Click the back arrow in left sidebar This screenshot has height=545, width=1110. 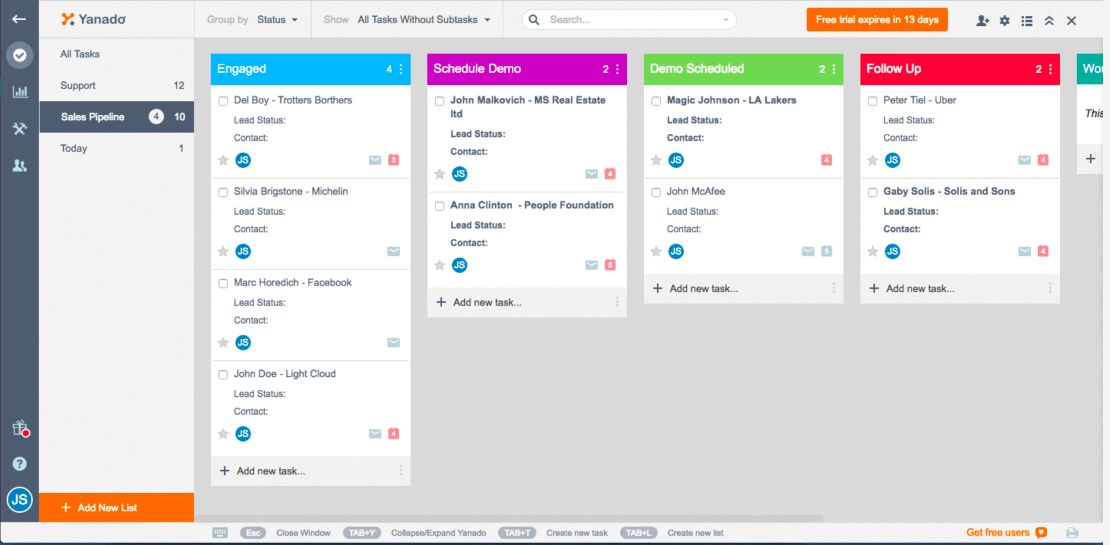pyautogui.click(x=19, y=19)
